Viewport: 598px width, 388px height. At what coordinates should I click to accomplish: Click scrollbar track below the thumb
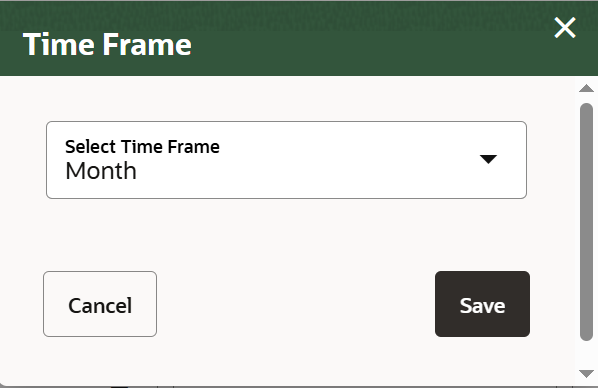point(586,354)
